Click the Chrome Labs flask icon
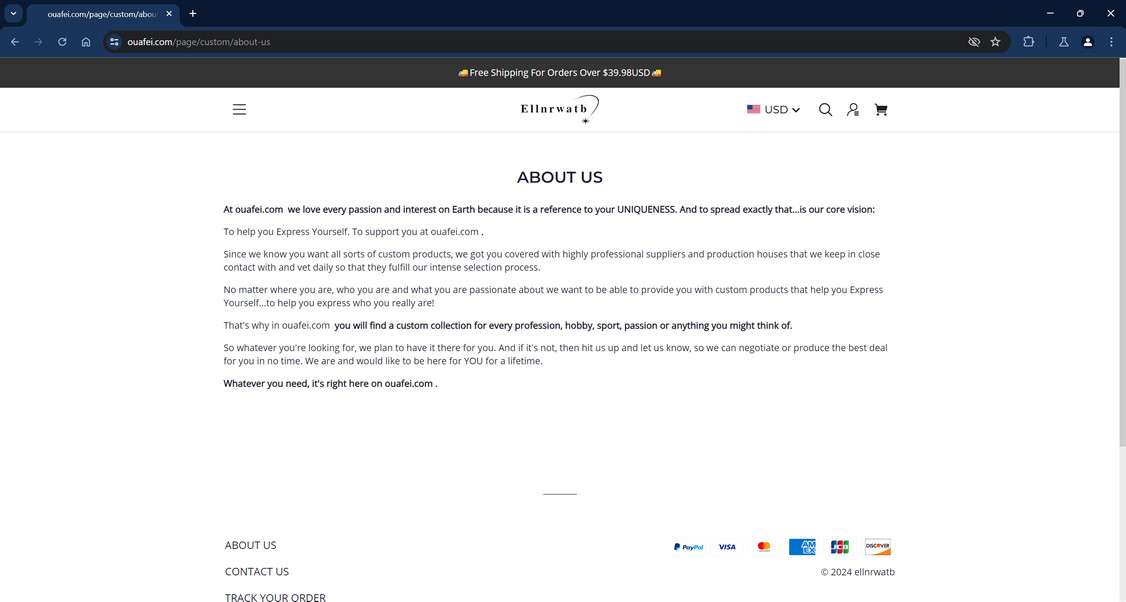Image resolution: width=1126 pixels, height=602 pixels. [x=1064, y=42]
